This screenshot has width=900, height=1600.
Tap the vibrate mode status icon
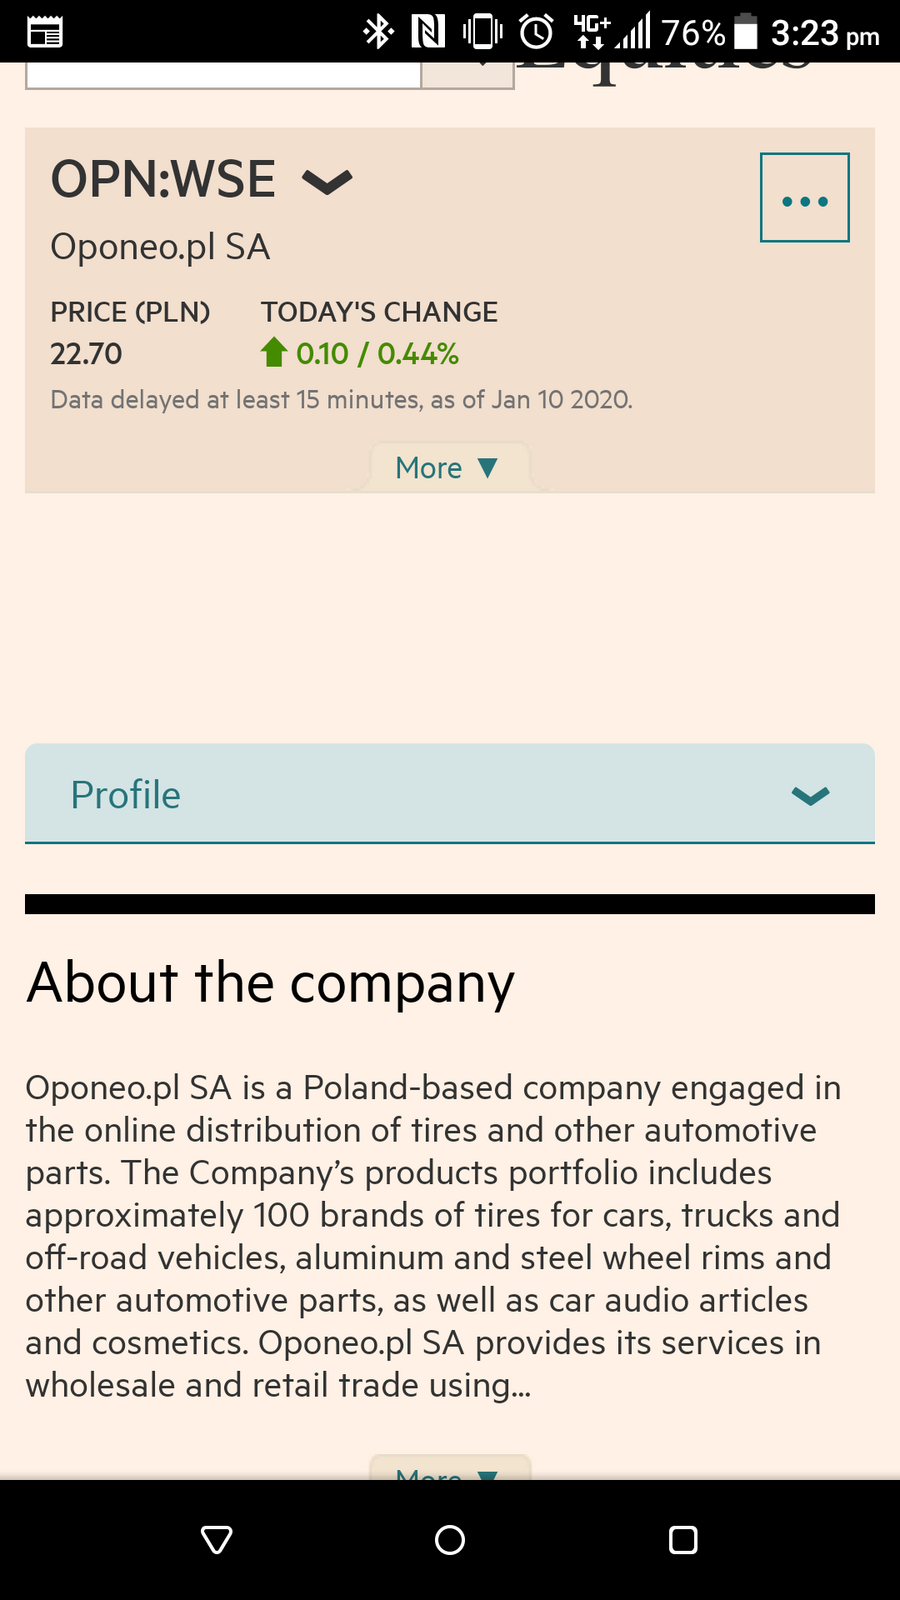(x=483, y=32)
